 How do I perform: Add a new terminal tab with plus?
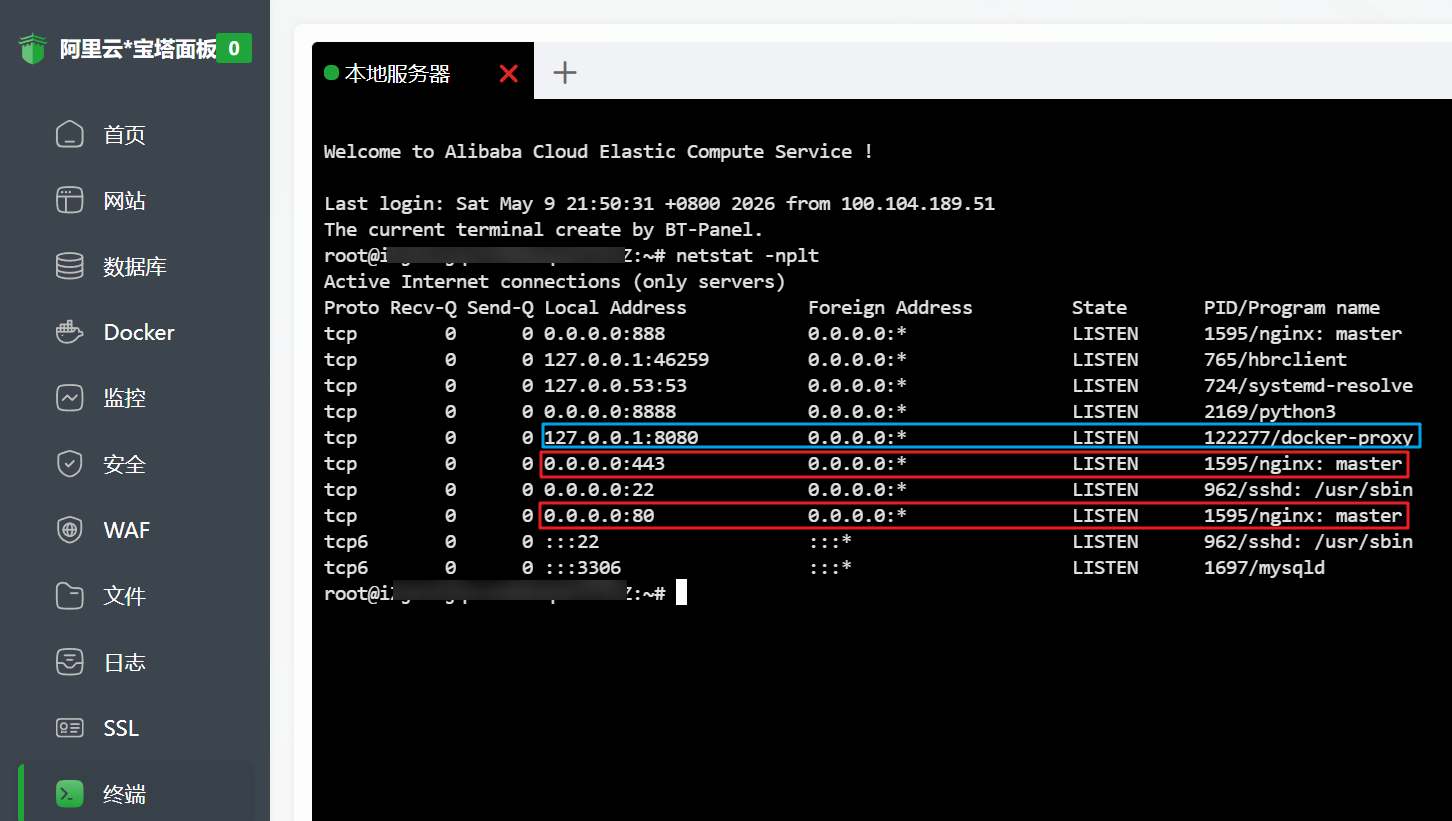tap(565, 72)
